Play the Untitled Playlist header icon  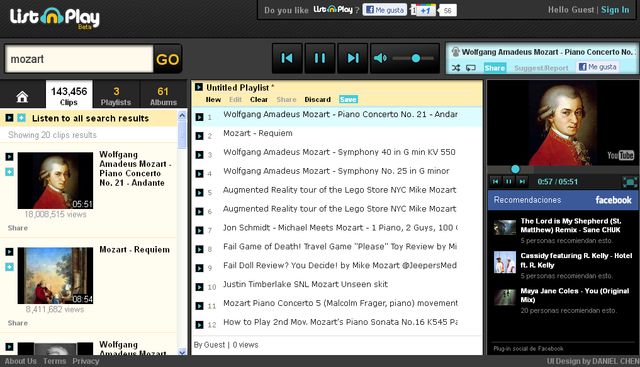(x=199, y=87)
